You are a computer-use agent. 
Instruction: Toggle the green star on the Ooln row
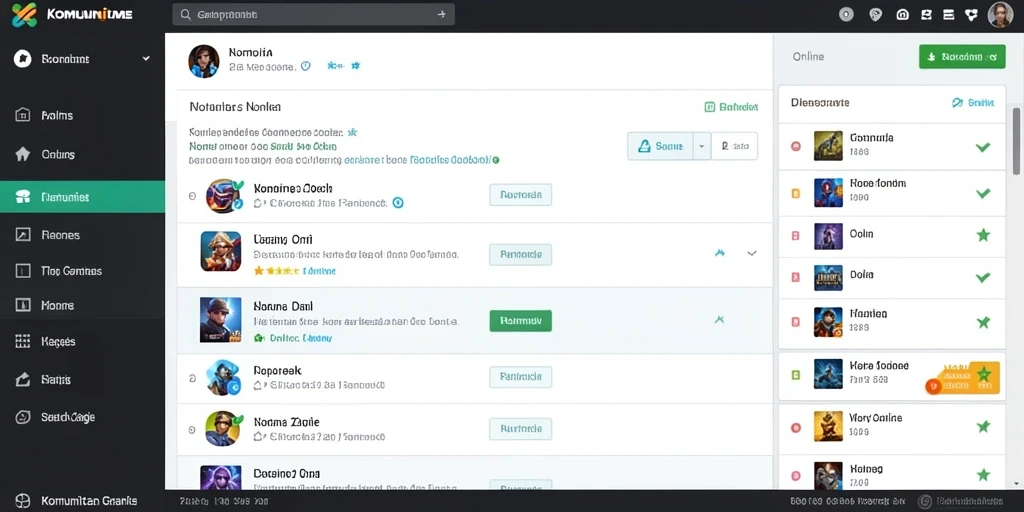983,235
